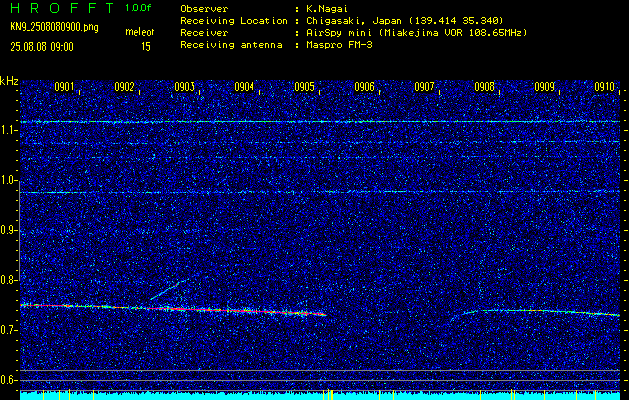Click the meteor label above the count
Screen dimensions: 629x400
coord(140,32)
